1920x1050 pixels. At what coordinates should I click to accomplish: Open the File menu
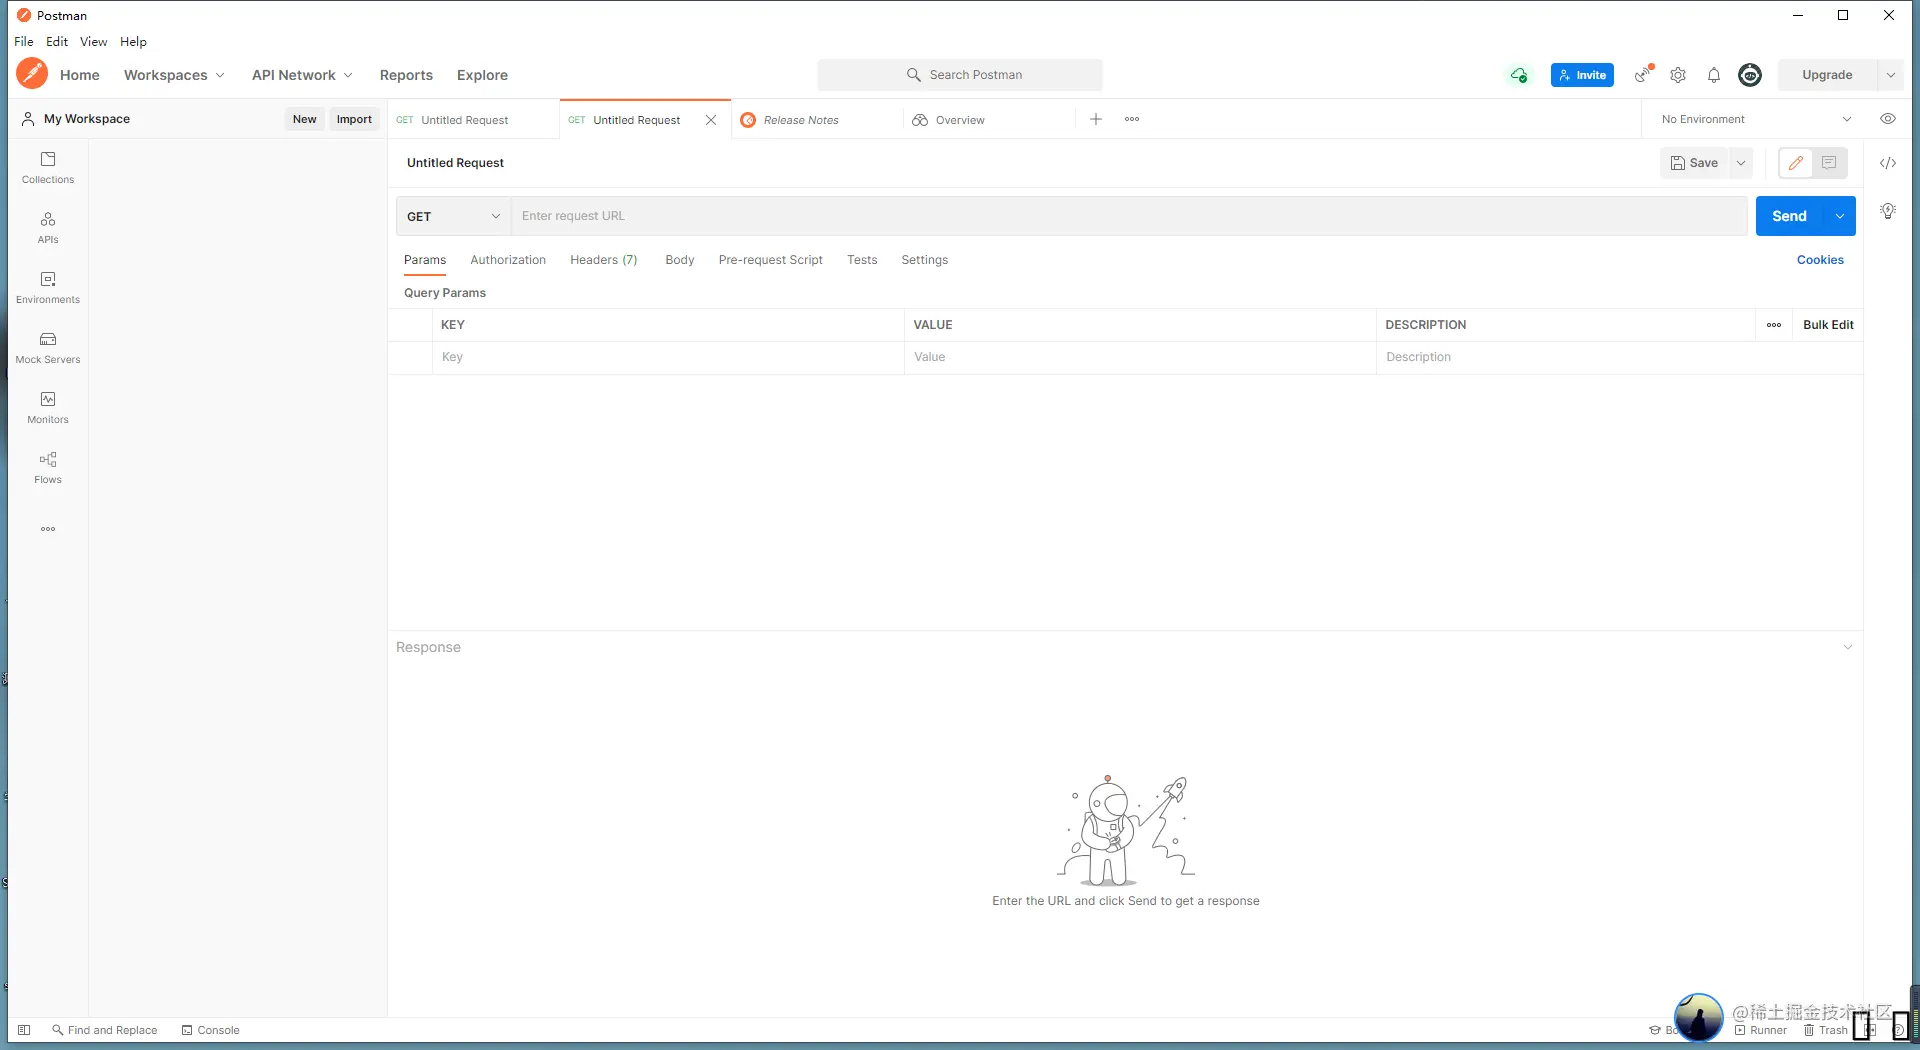24,42
